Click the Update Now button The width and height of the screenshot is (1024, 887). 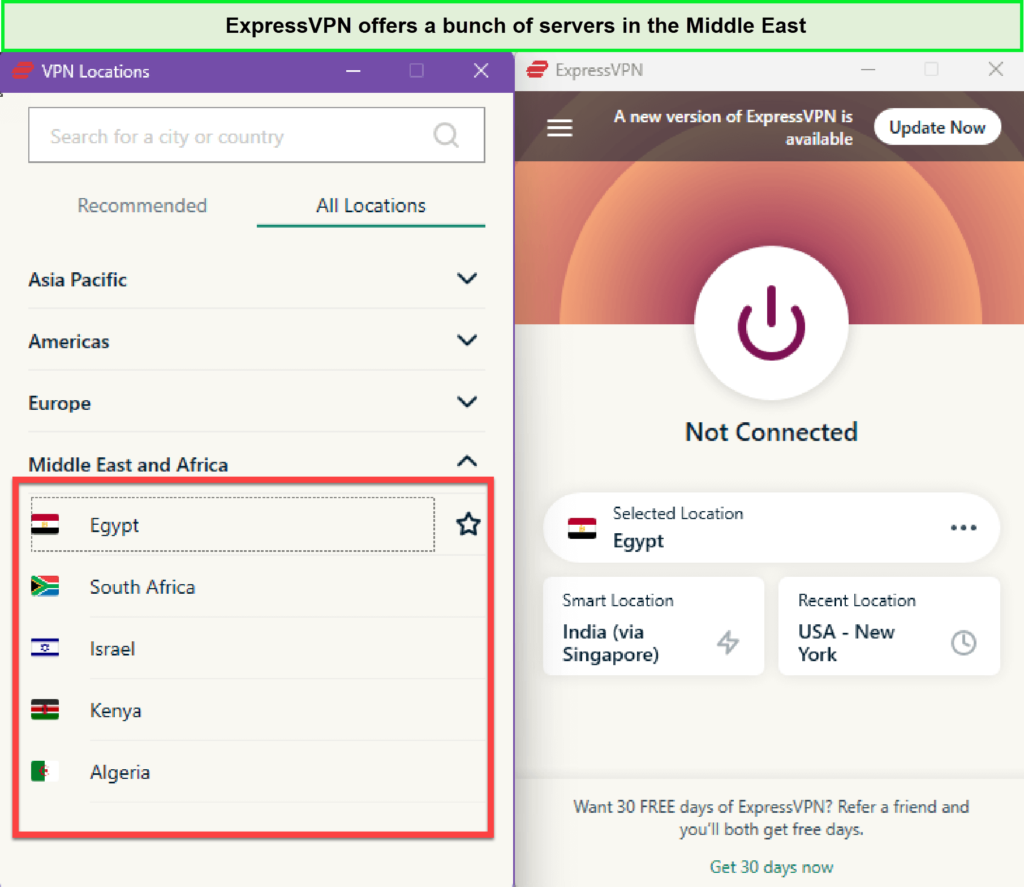(936, 127)
